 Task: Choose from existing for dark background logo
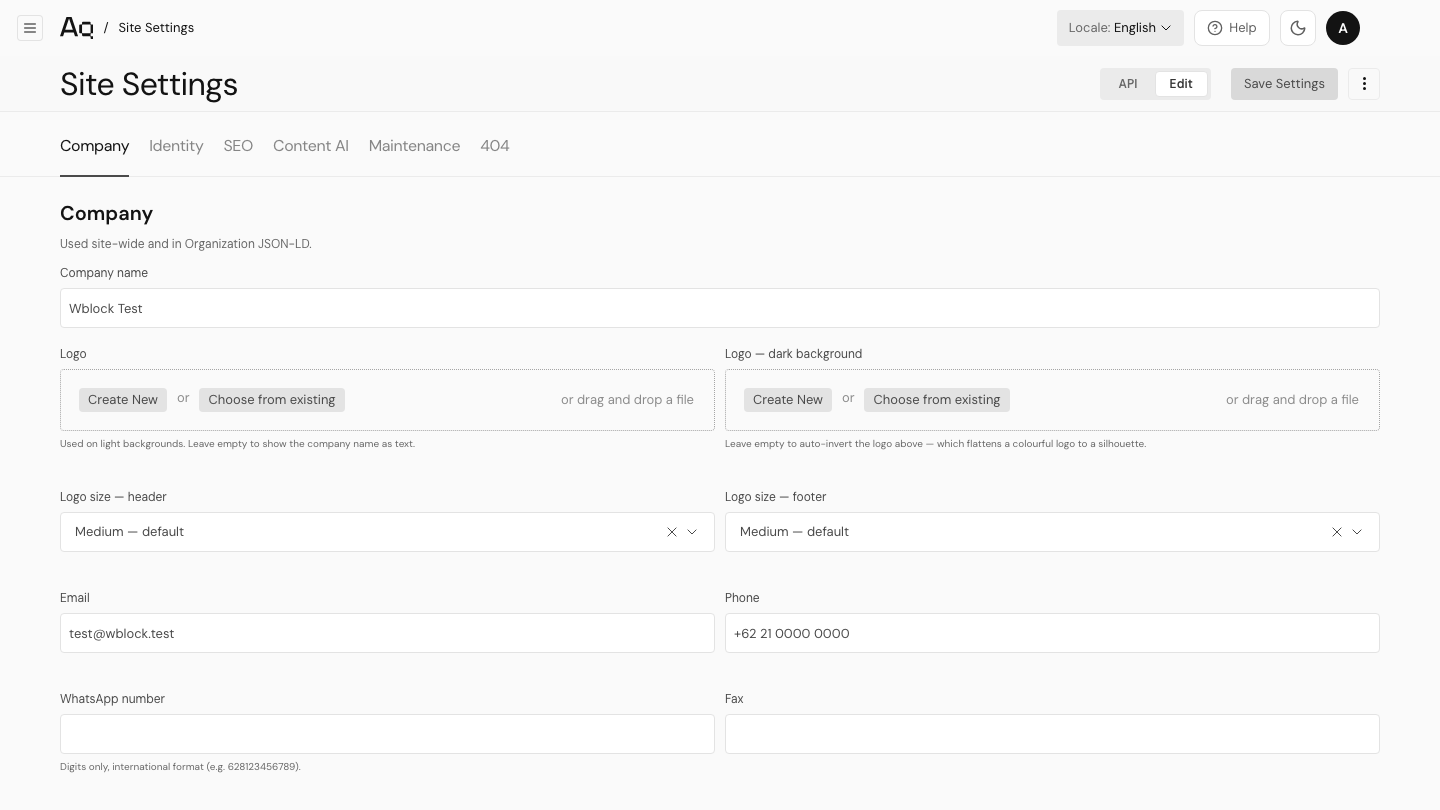(x=937, y=400)
